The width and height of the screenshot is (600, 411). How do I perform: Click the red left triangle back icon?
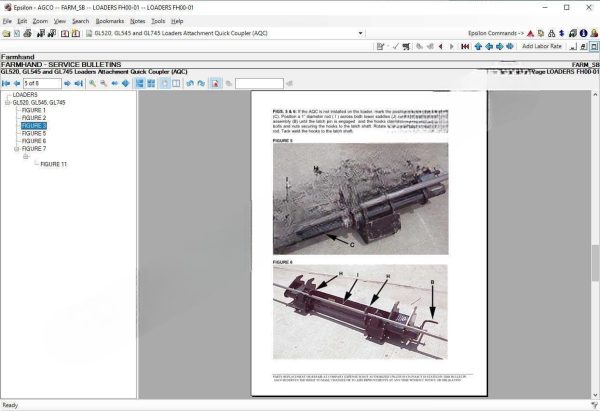tap(441, 46)
